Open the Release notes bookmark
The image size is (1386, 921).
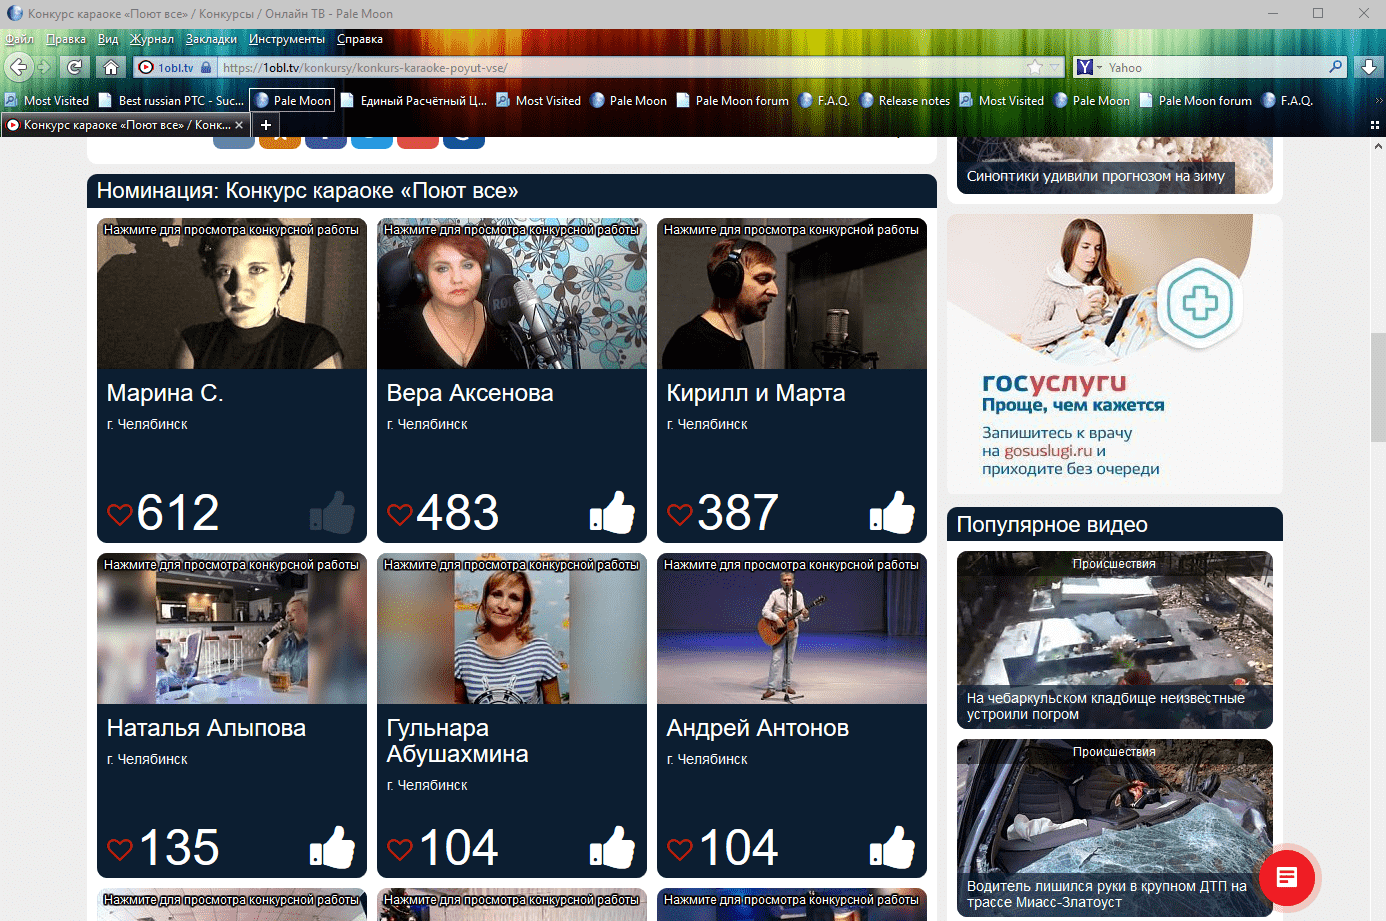pyautogui.click(x=905, y=100)
